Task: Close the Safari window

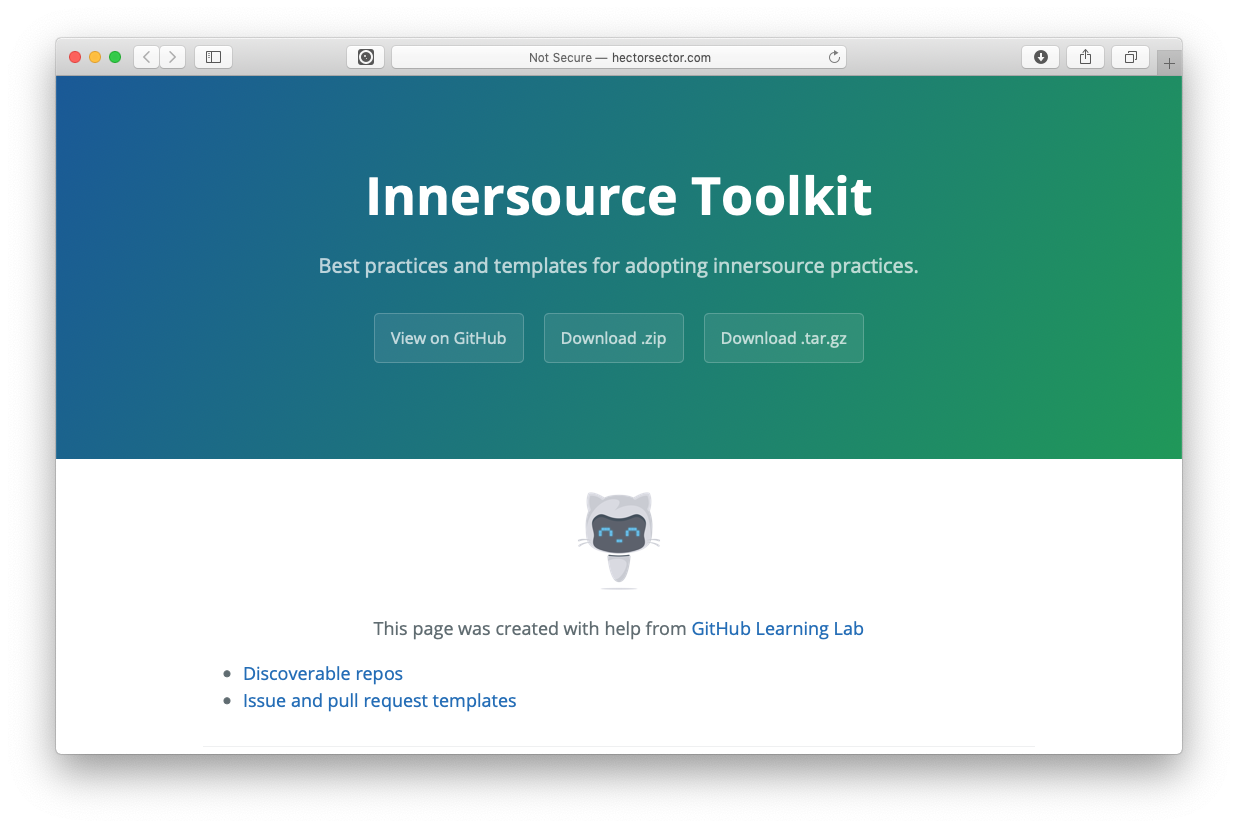Action: (75, 57)
